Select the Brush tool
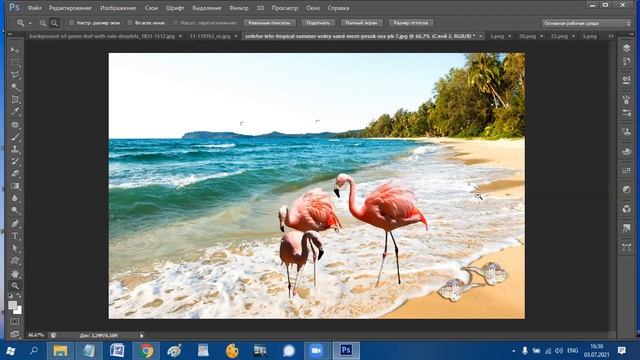 click(15, 137)
